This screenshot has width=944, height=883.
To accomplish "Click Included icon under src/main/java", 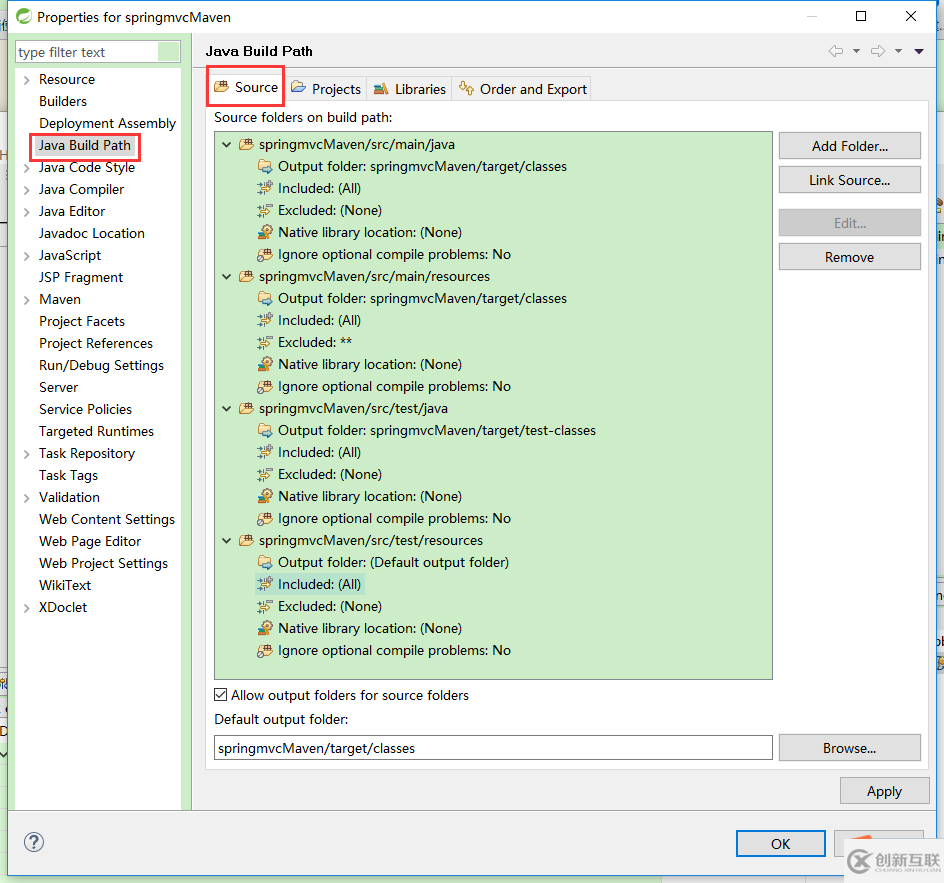I will [265, 188].
